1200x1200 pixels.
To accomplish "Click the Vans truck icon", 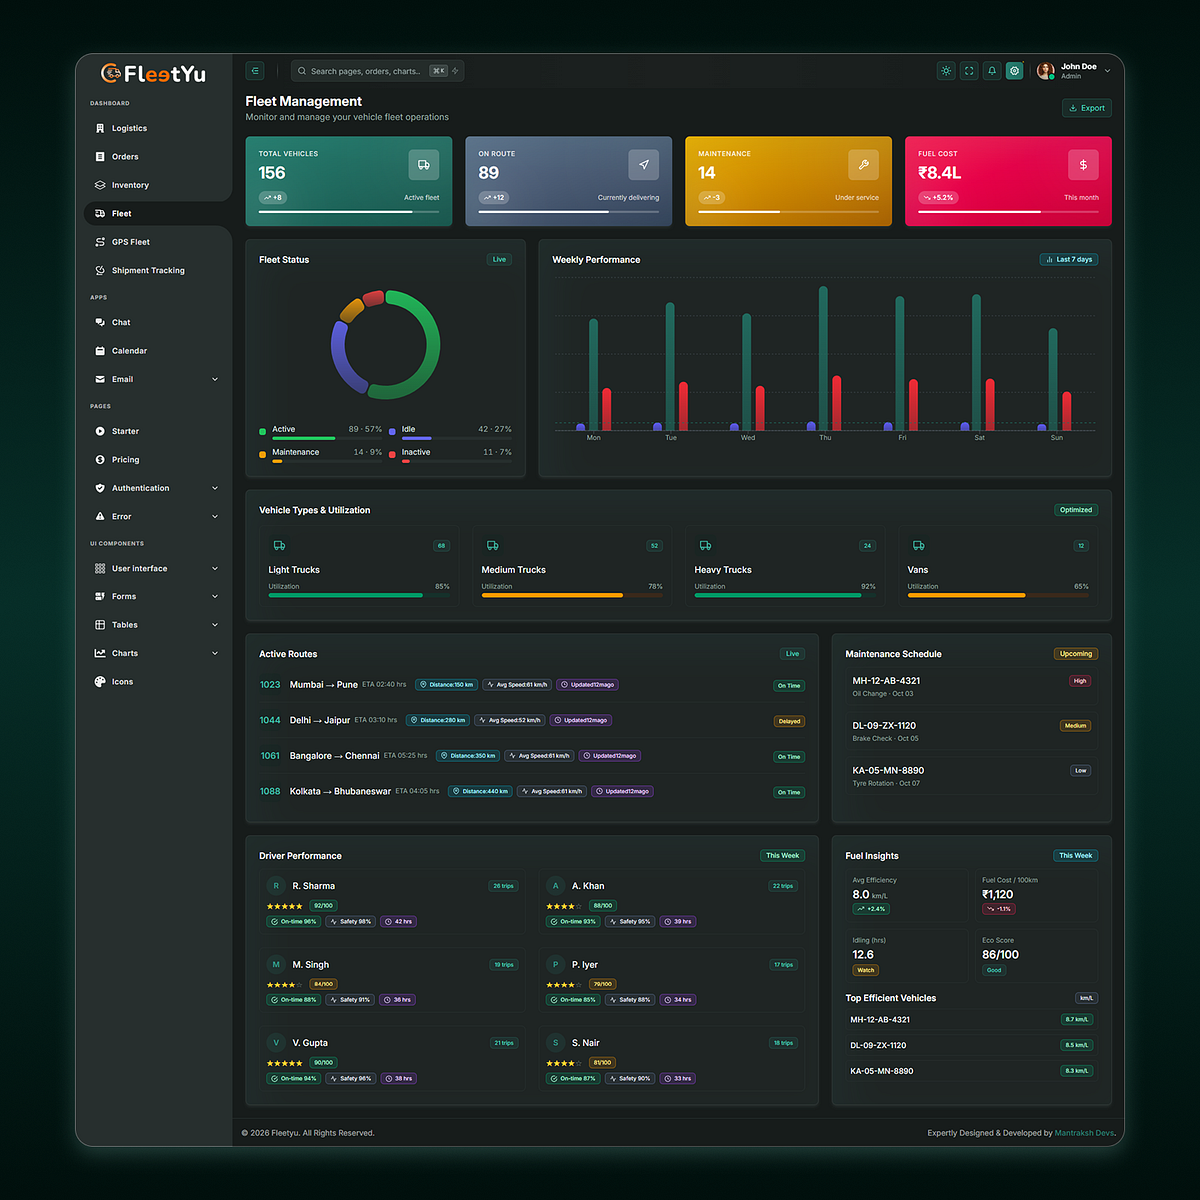I will (x=919, y=546).
